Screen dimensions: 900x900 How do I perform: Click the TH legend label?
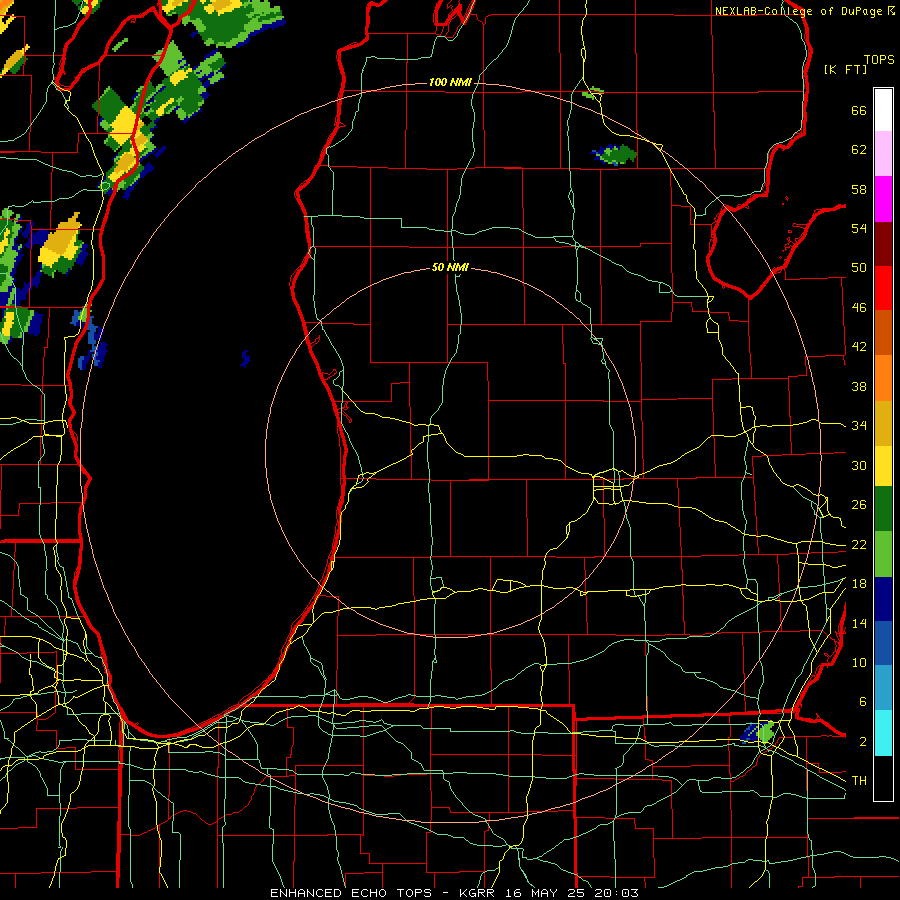pyautogui.click(x=859, y=780)
